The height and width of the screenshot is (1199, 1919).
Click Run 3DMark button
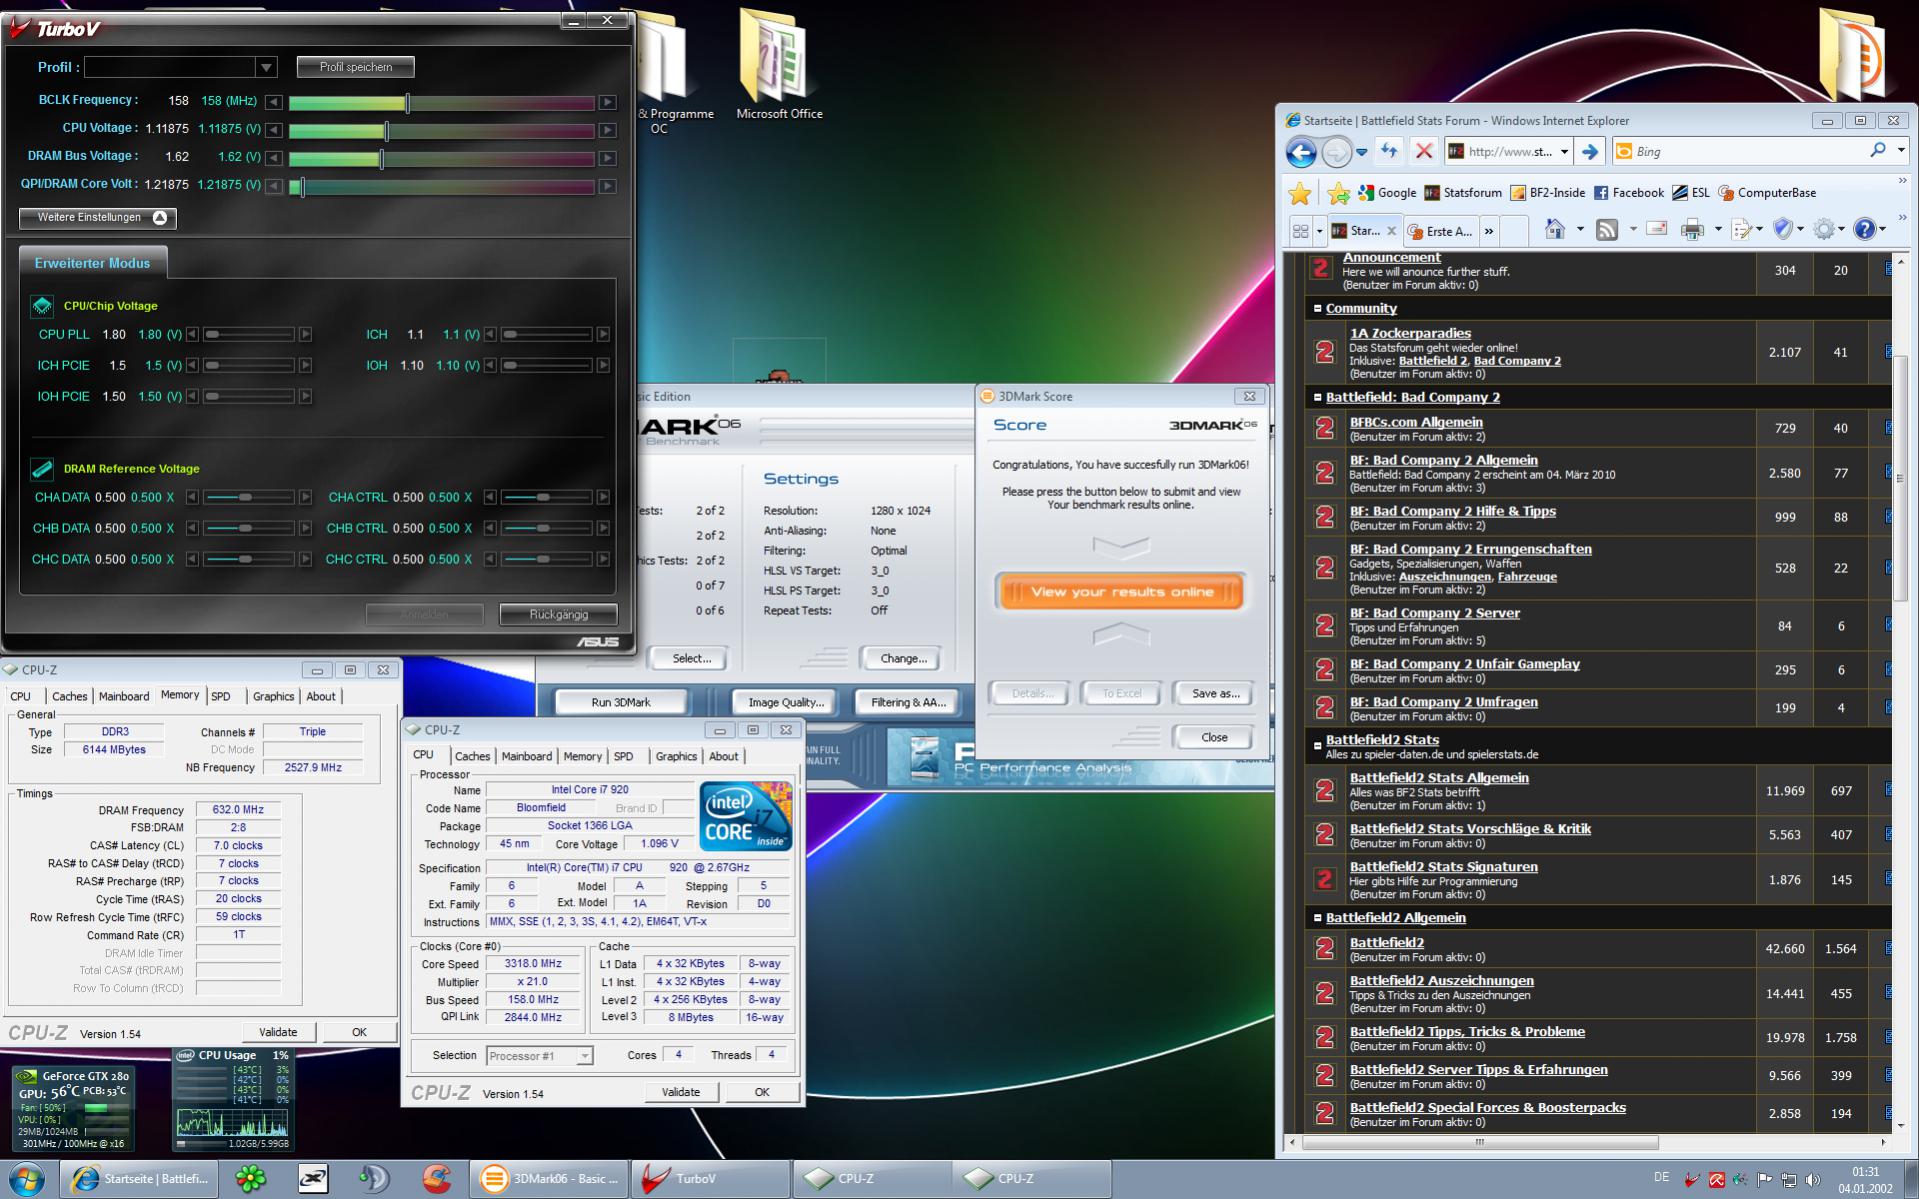[x=620, y=702]
